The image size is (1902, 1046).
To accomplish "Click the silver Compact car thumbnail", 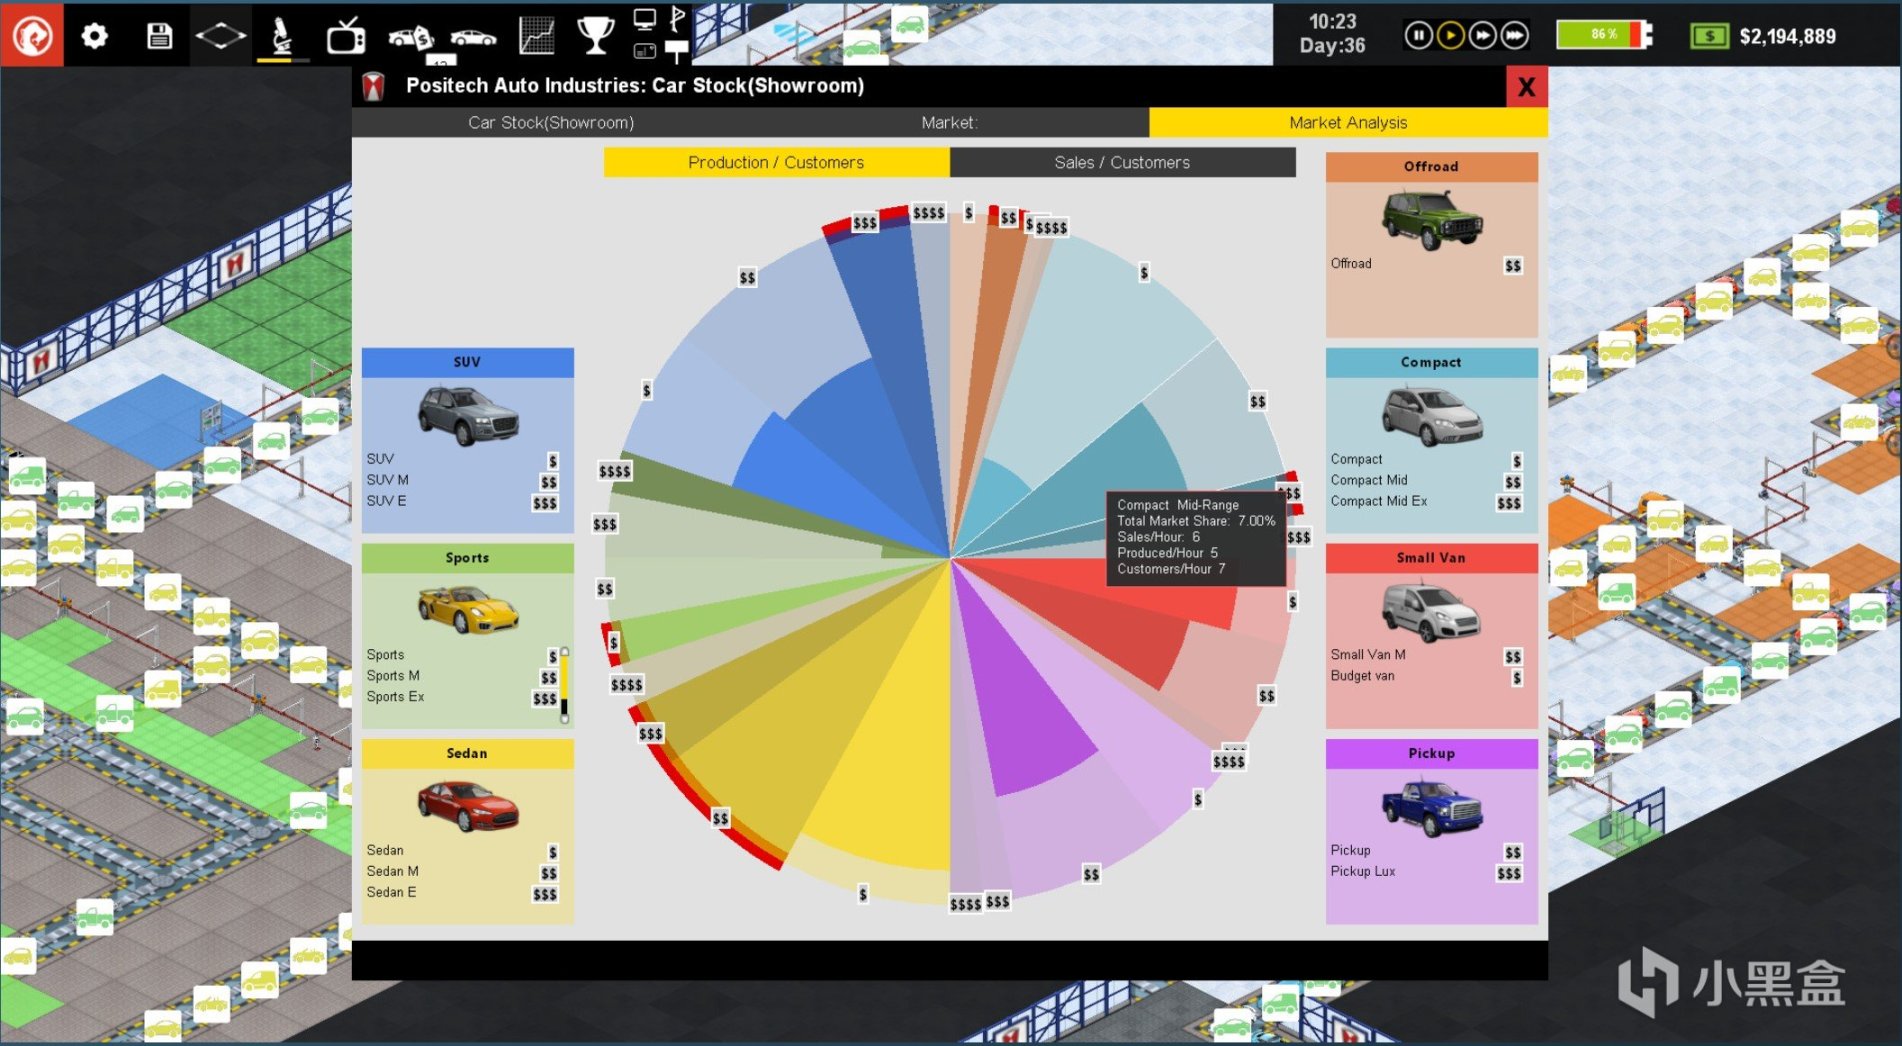I will (x=1432, y=414).
